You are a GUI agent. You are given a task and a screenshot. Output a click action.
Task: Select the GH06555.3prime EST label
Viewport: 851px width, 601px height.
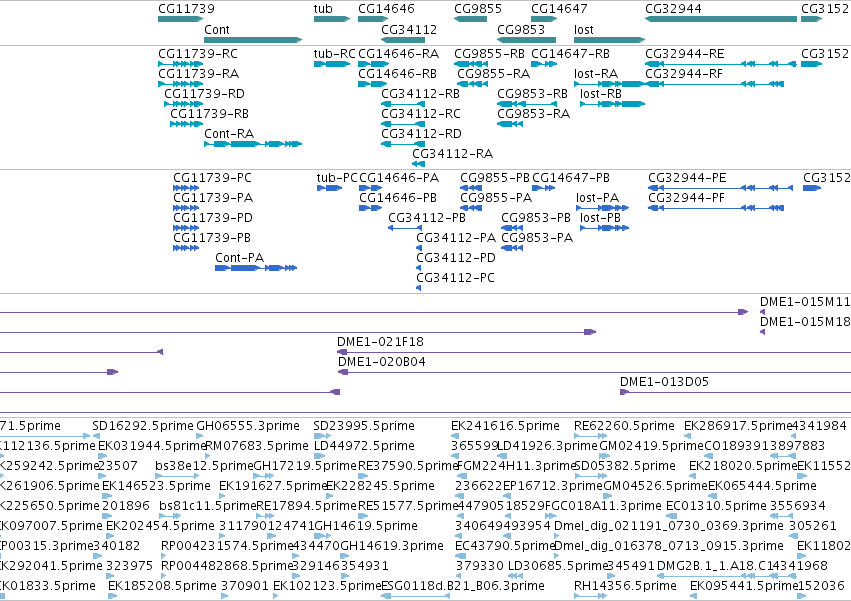click(247, 426)
